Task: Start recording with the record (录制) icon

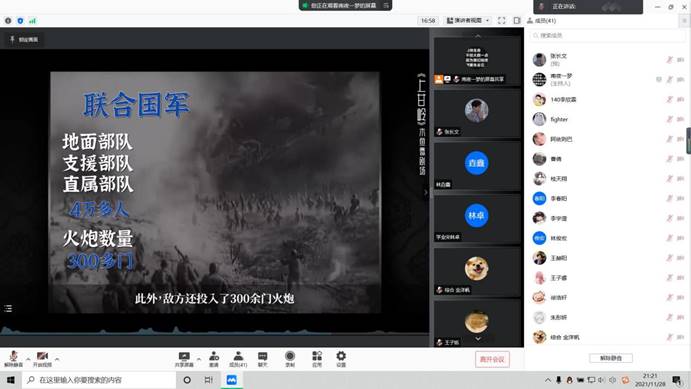Action: 290,359
